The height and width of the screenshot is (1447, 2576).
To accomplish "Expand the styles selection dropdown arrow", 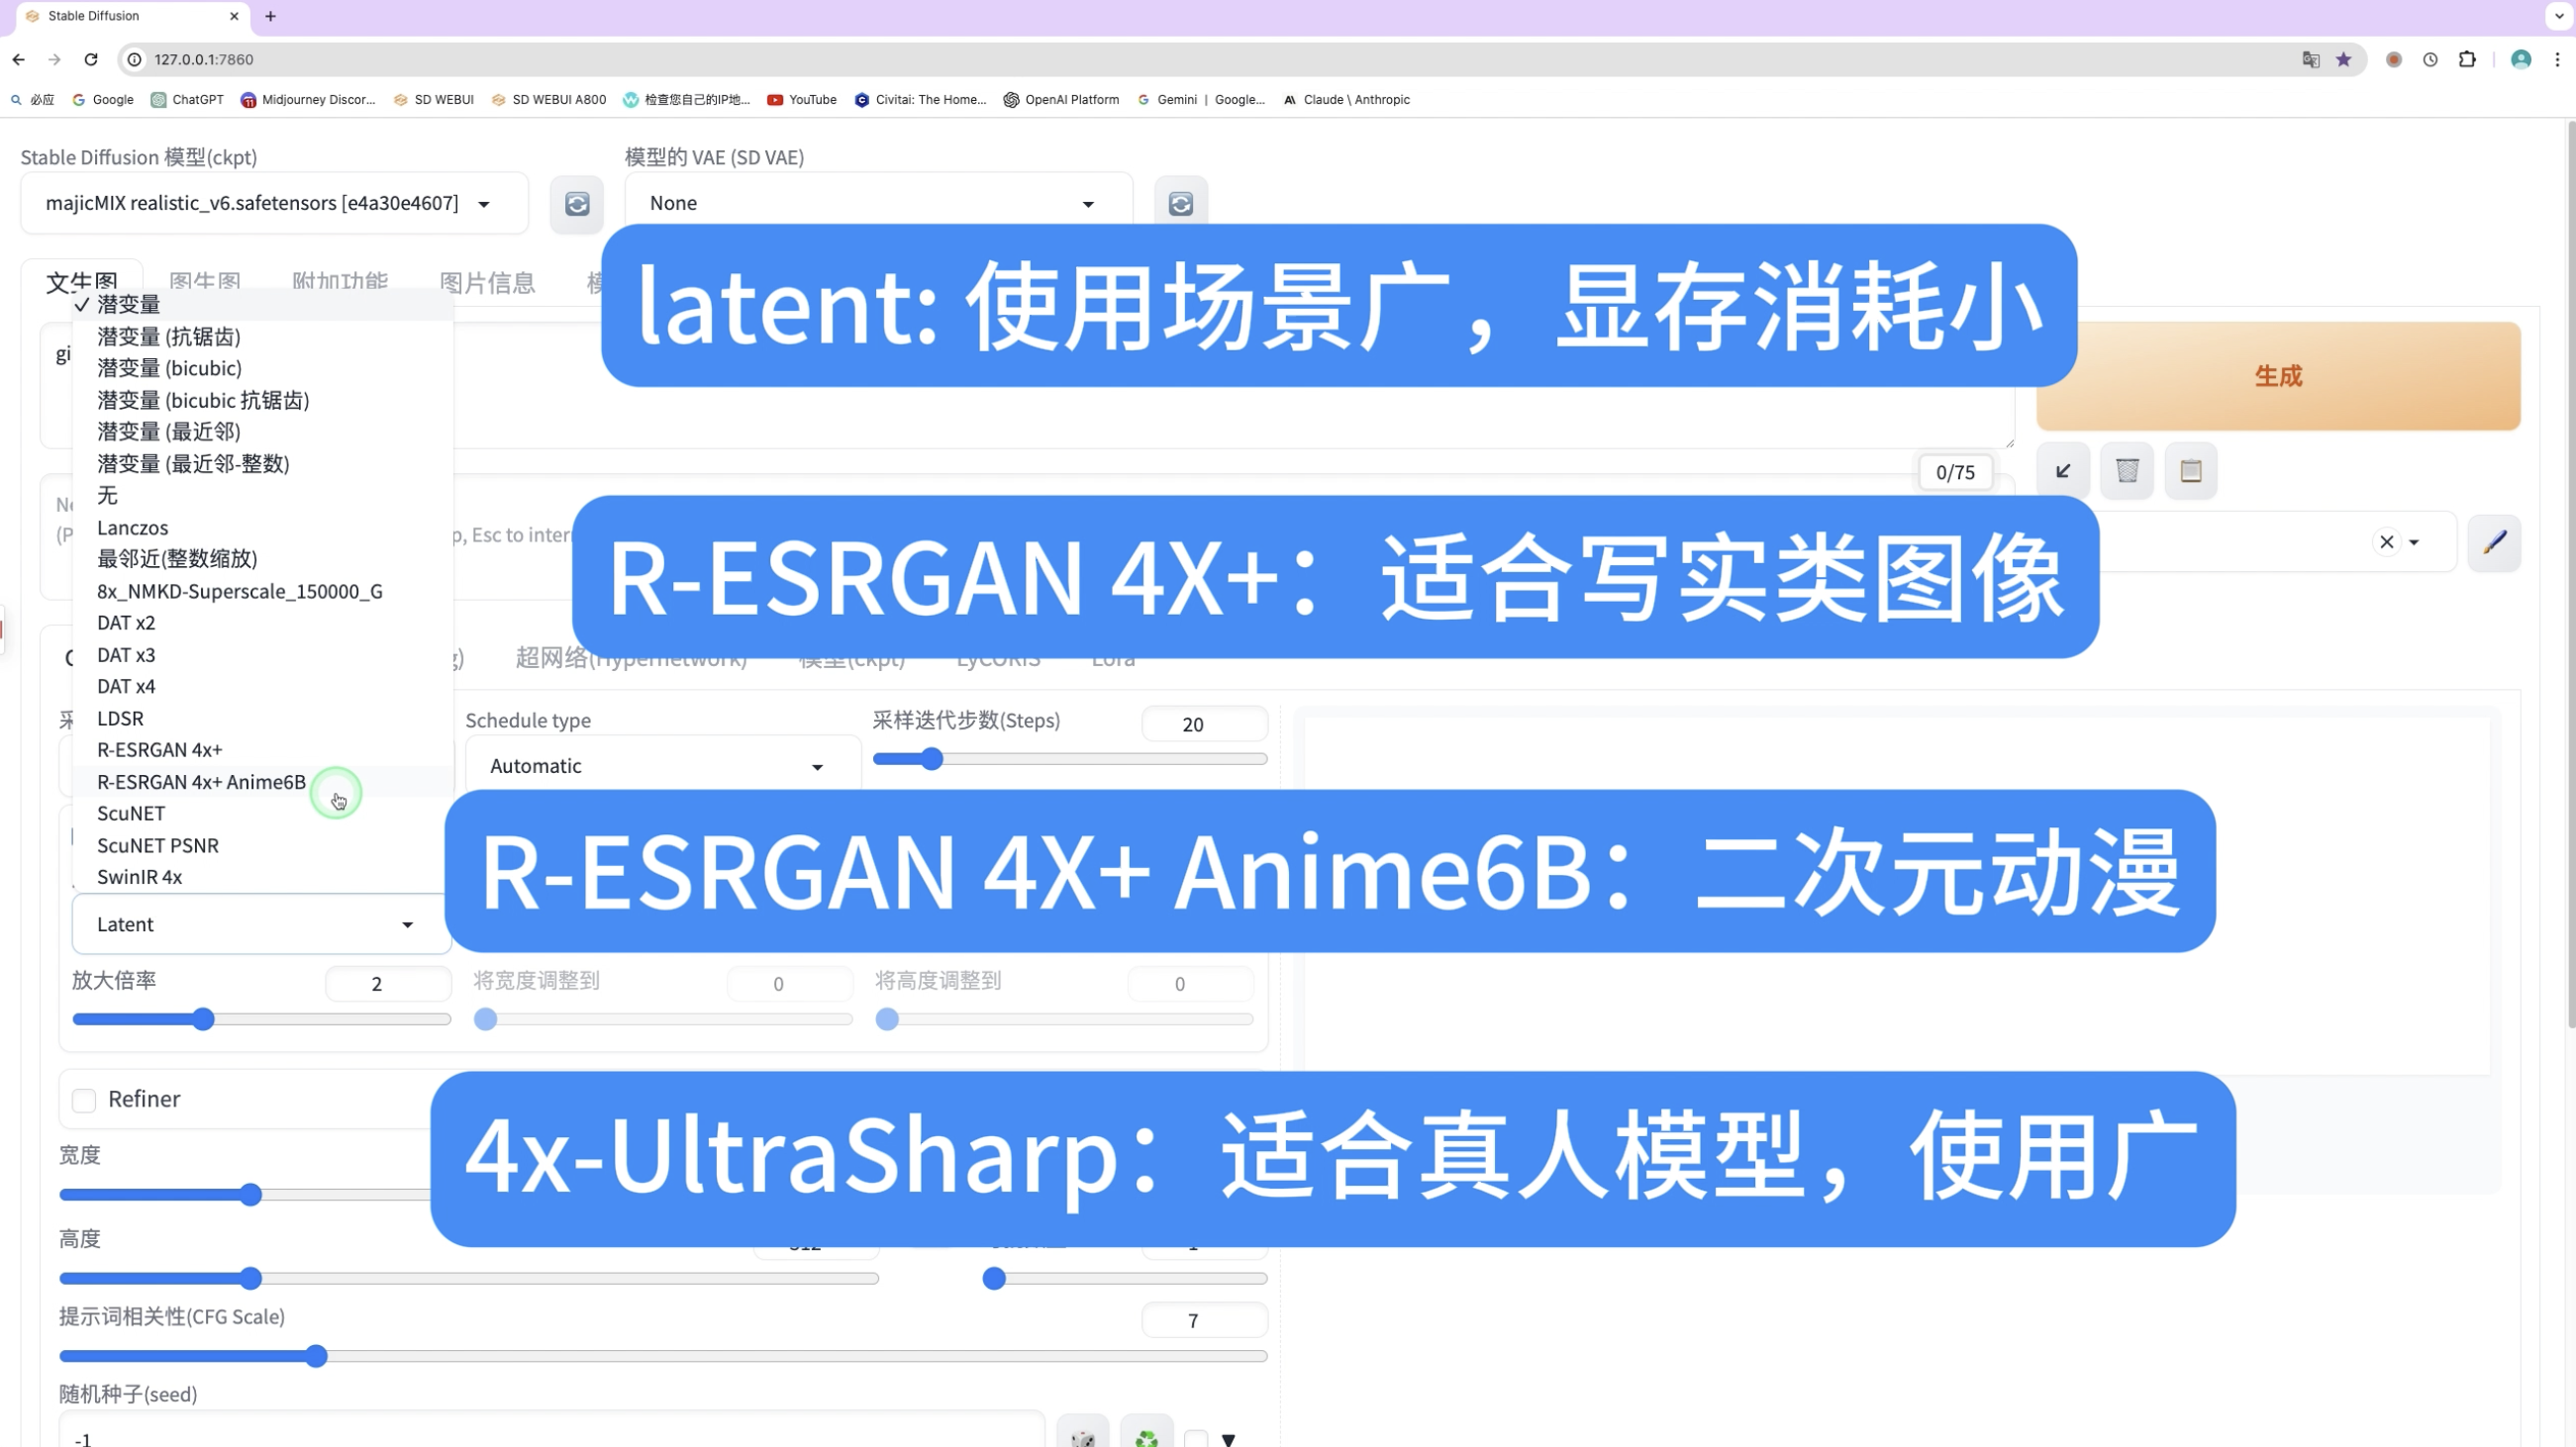I will [2414, 542].
